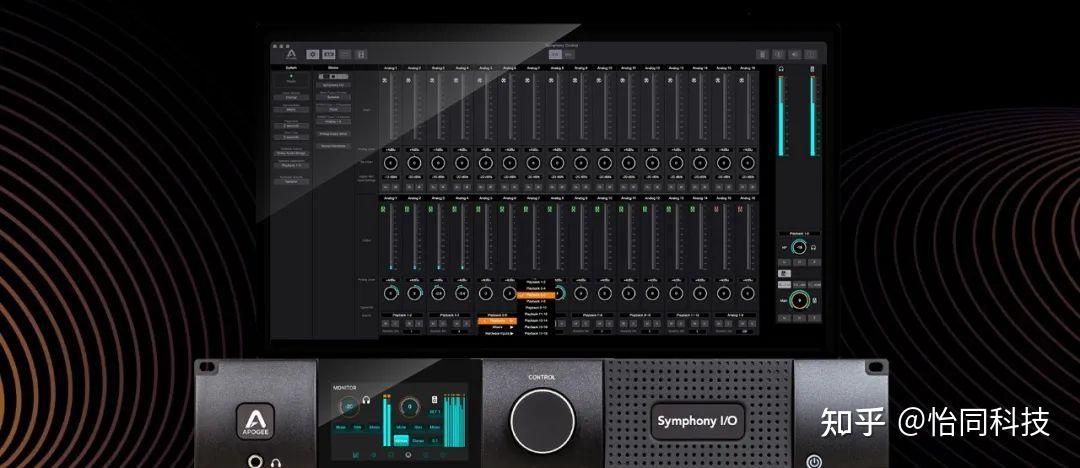Toggle first button below Main monitor knob

(785, 318)
